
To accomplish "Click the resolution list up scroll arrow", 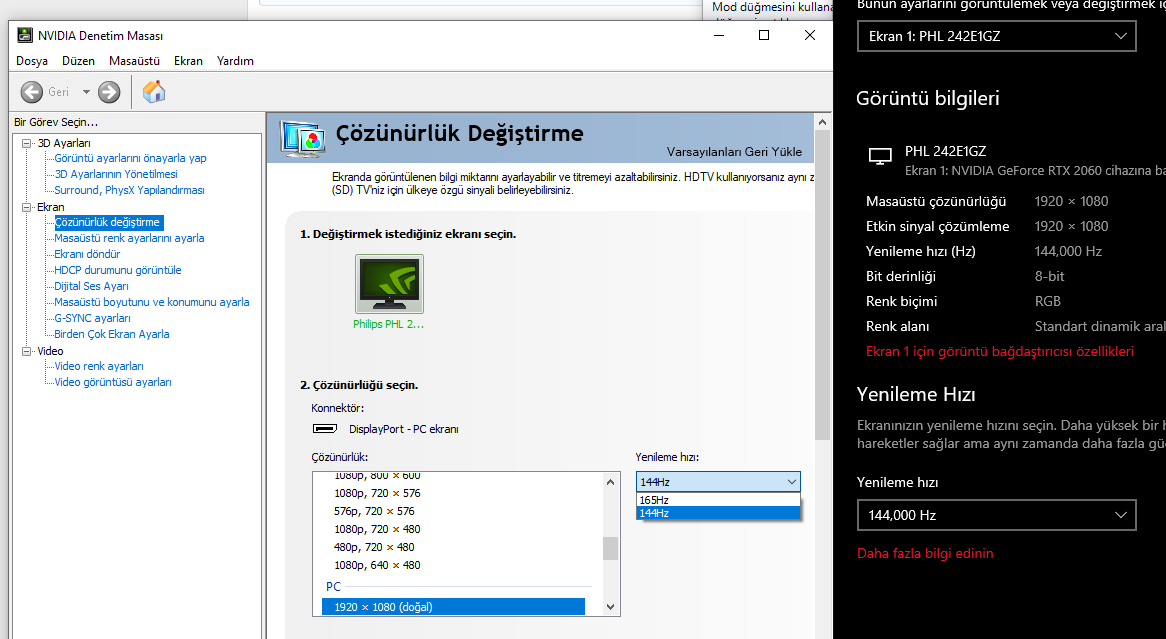I will point(611,482).
